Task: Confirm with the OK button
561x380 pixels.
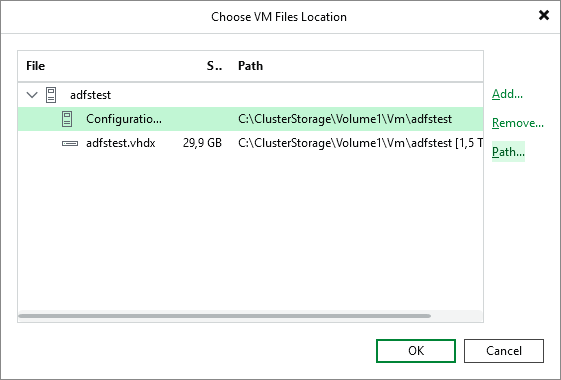Action: click(x=416, y=351)
